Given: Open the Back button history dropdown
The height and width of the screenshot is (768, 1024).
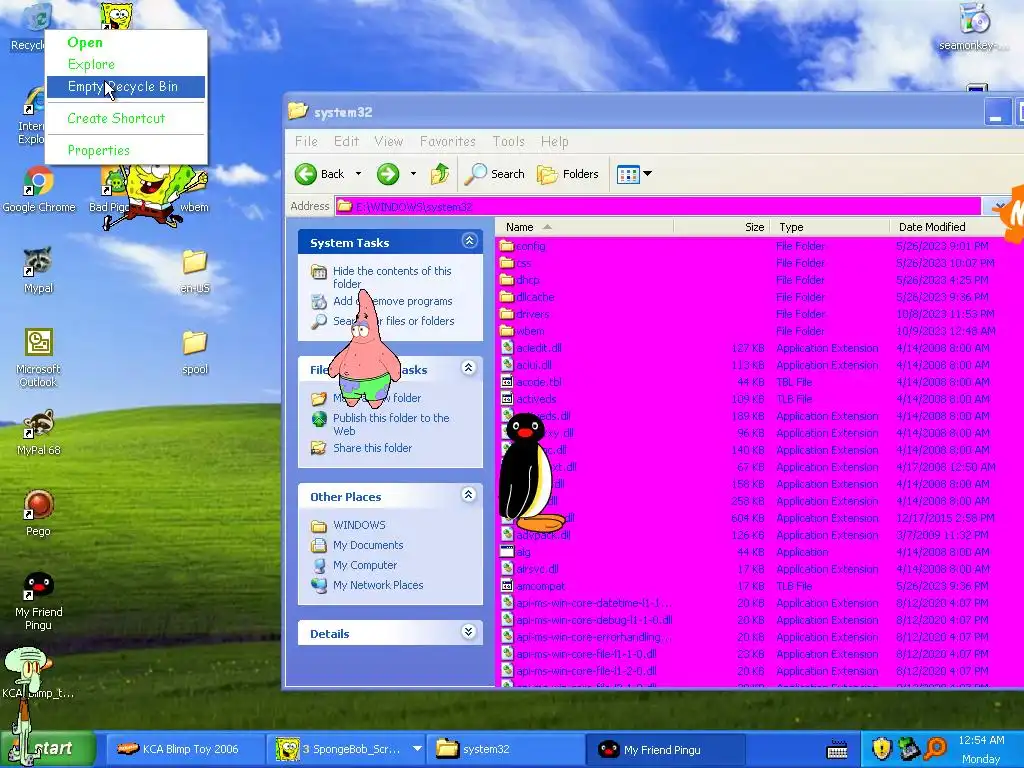Looking at the screenshot, I should [x=358, y=174].
